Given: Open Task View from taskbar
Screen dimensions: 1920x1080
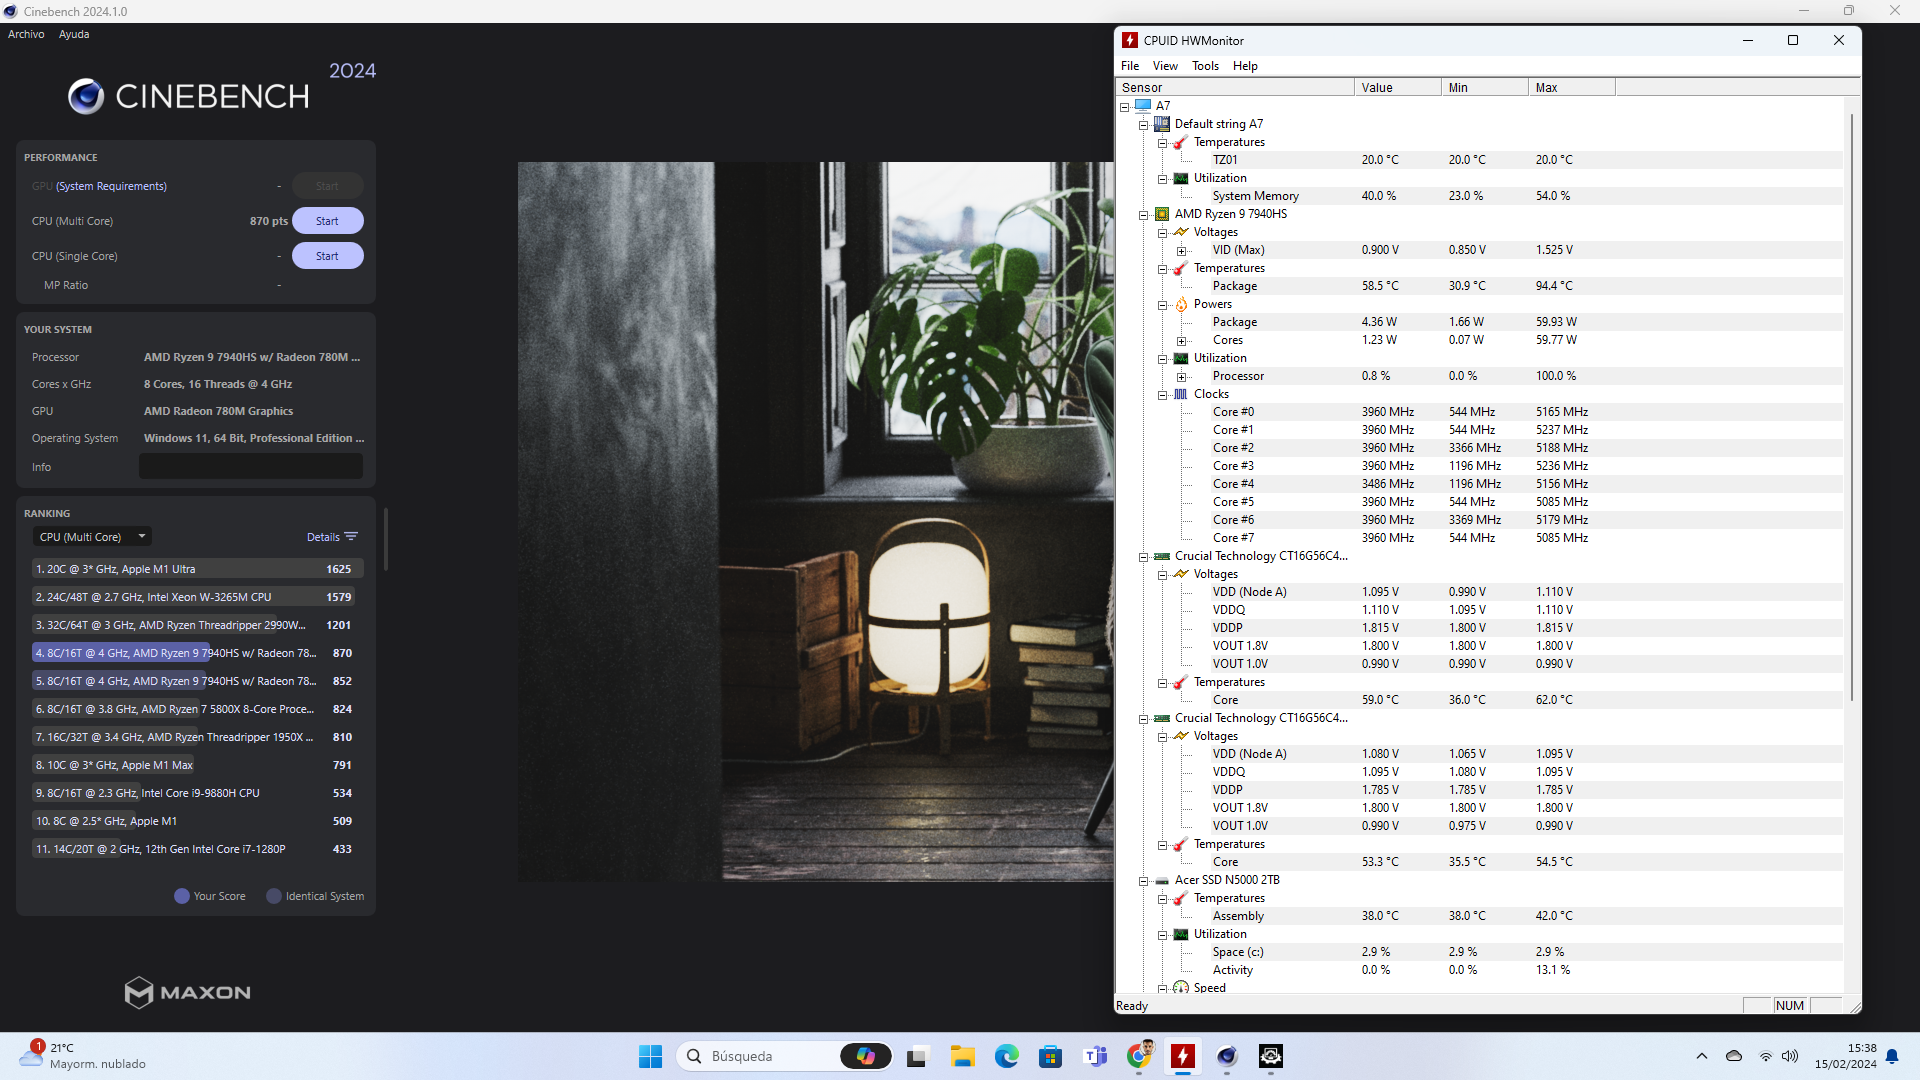Looking at the screenshot, I should pyautogui.click(x=917, y=1056).
